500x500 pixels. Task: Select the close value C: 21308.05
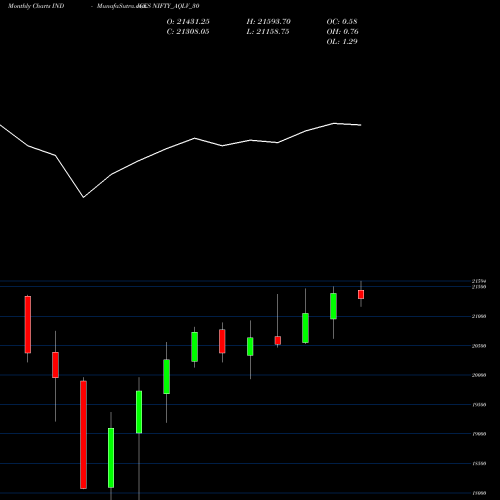(188, 32)
